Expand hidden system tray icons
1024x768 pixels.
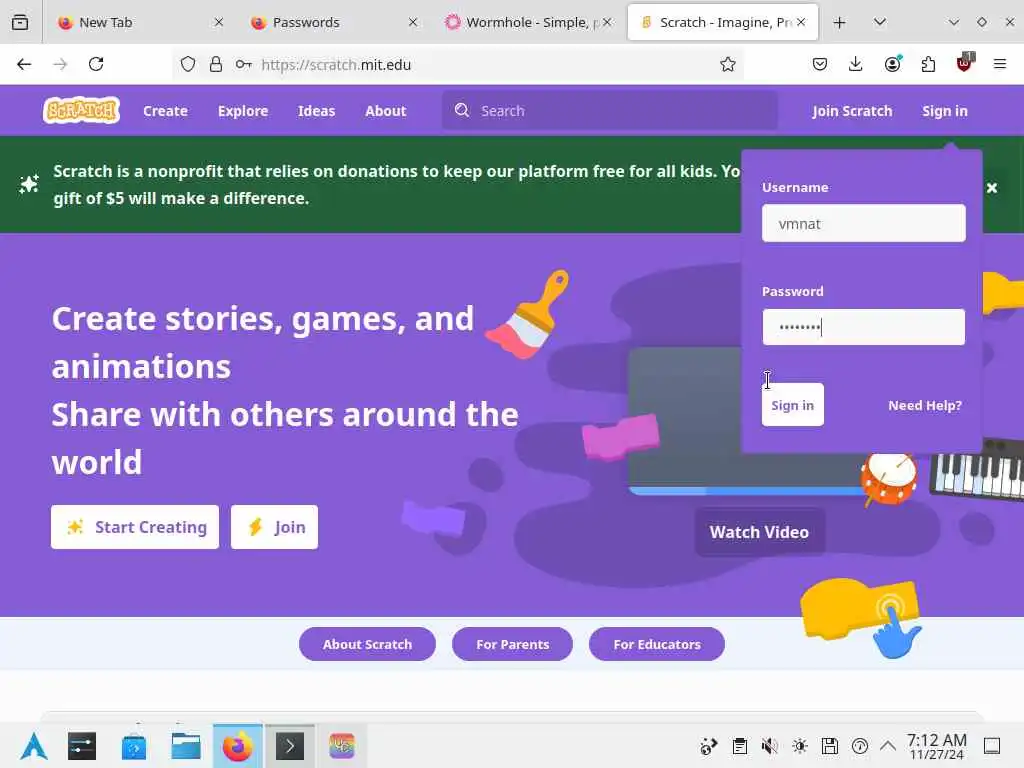888,746
